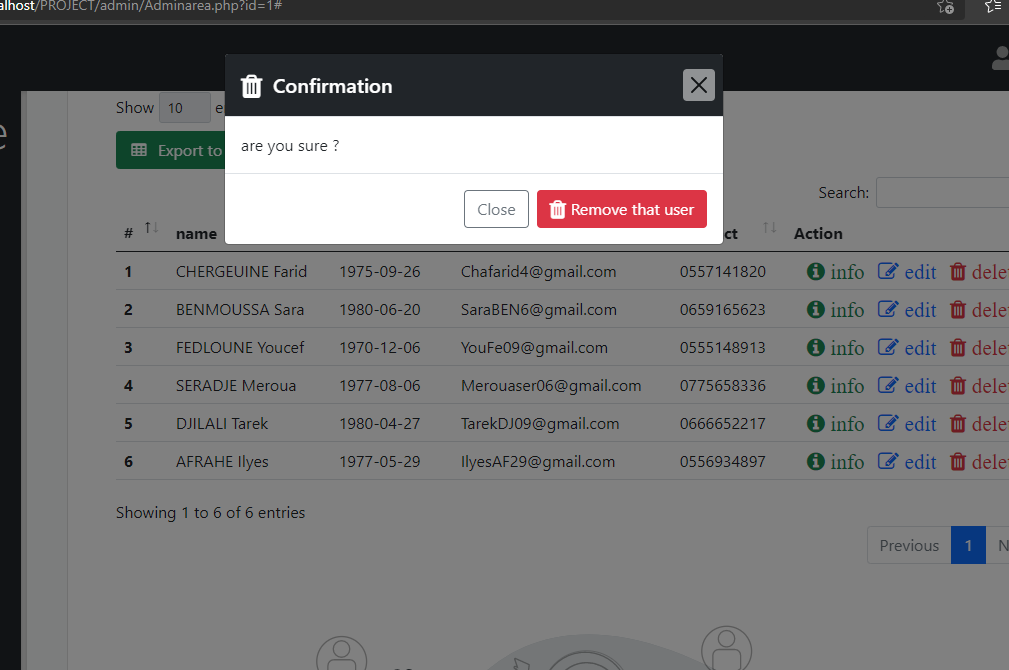Click edit icon for AFRAHE Ilyes
This screenshot has height=670, width=1009.
[887, 461]
